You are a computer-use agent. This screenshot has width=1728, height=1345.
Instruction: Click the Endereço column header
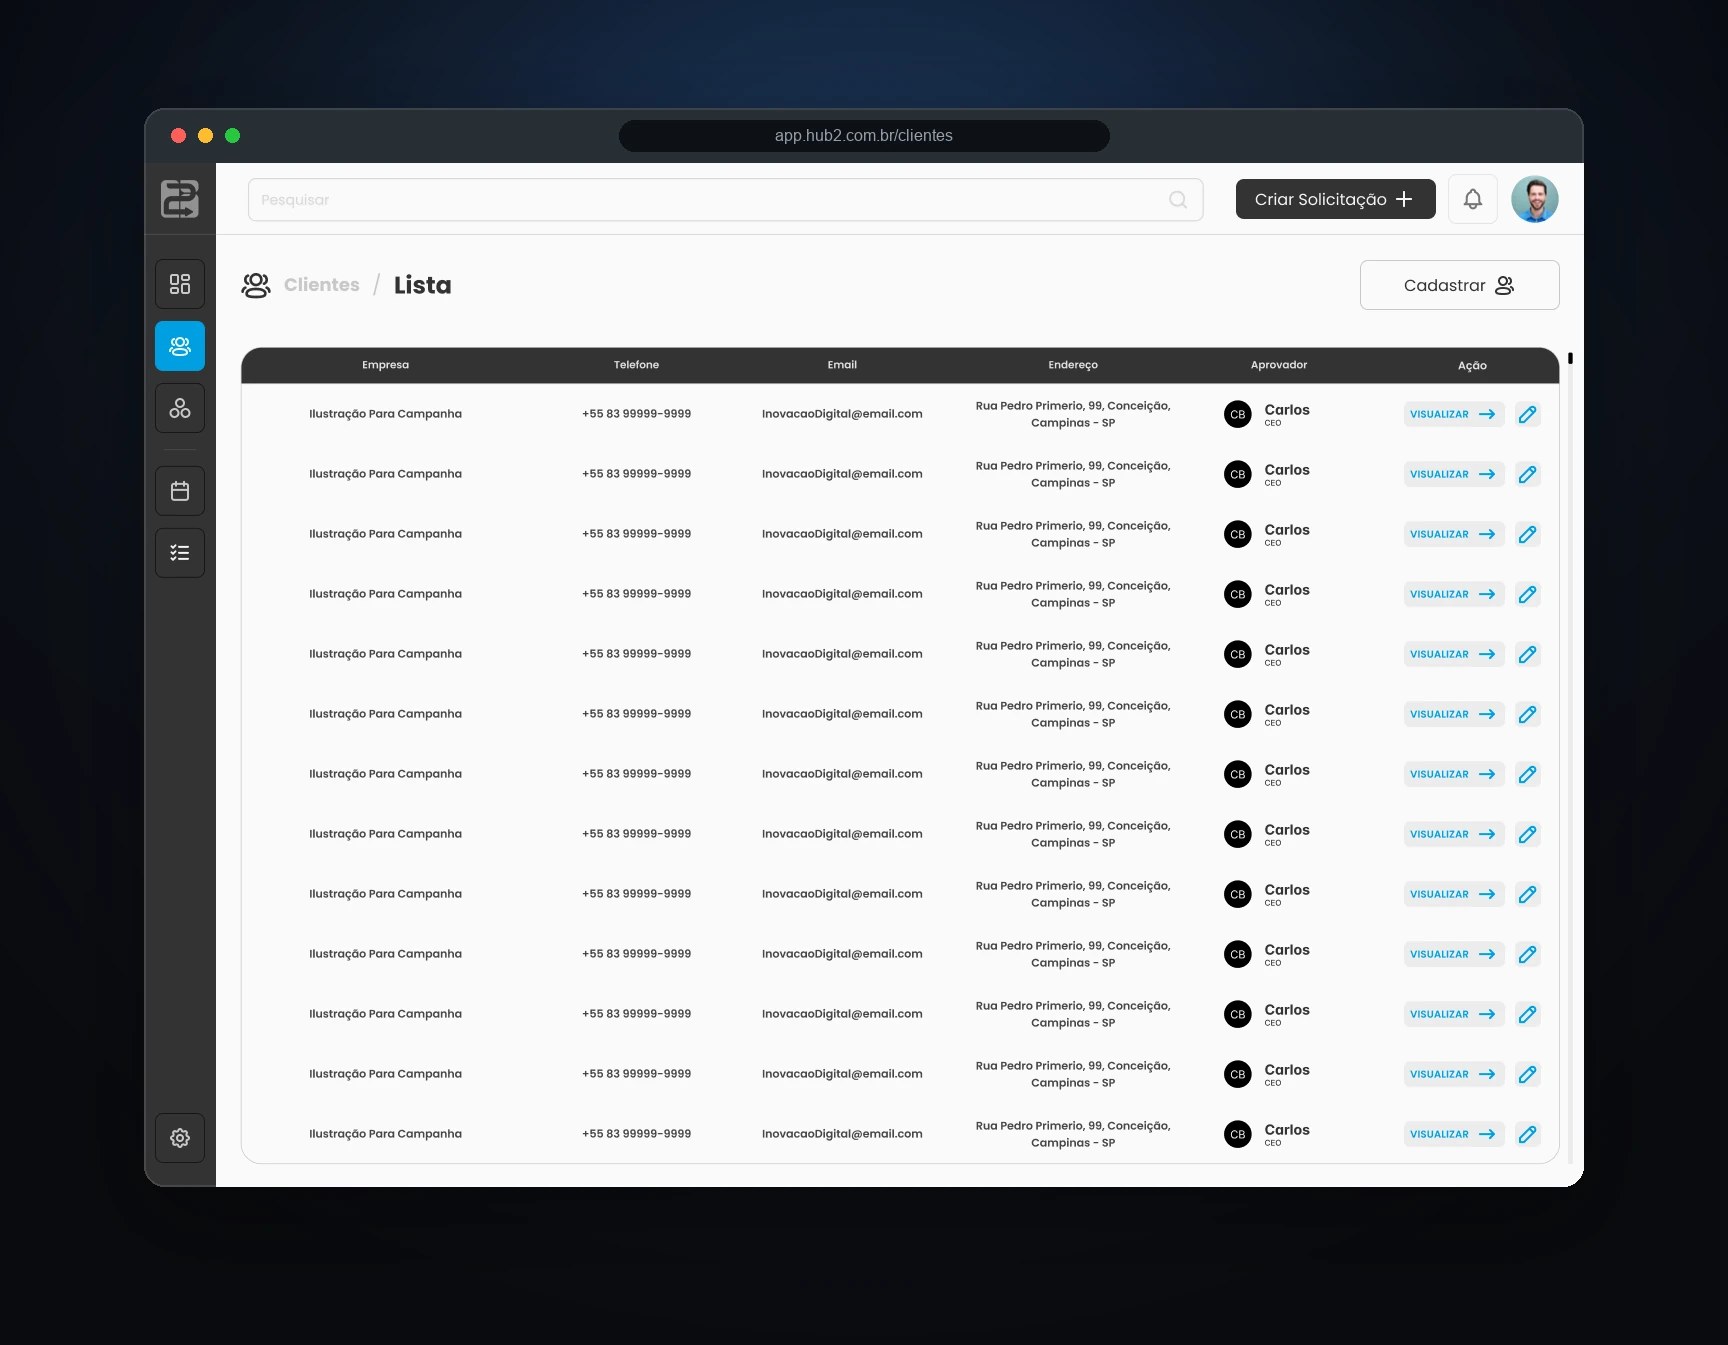point(1073,365)
